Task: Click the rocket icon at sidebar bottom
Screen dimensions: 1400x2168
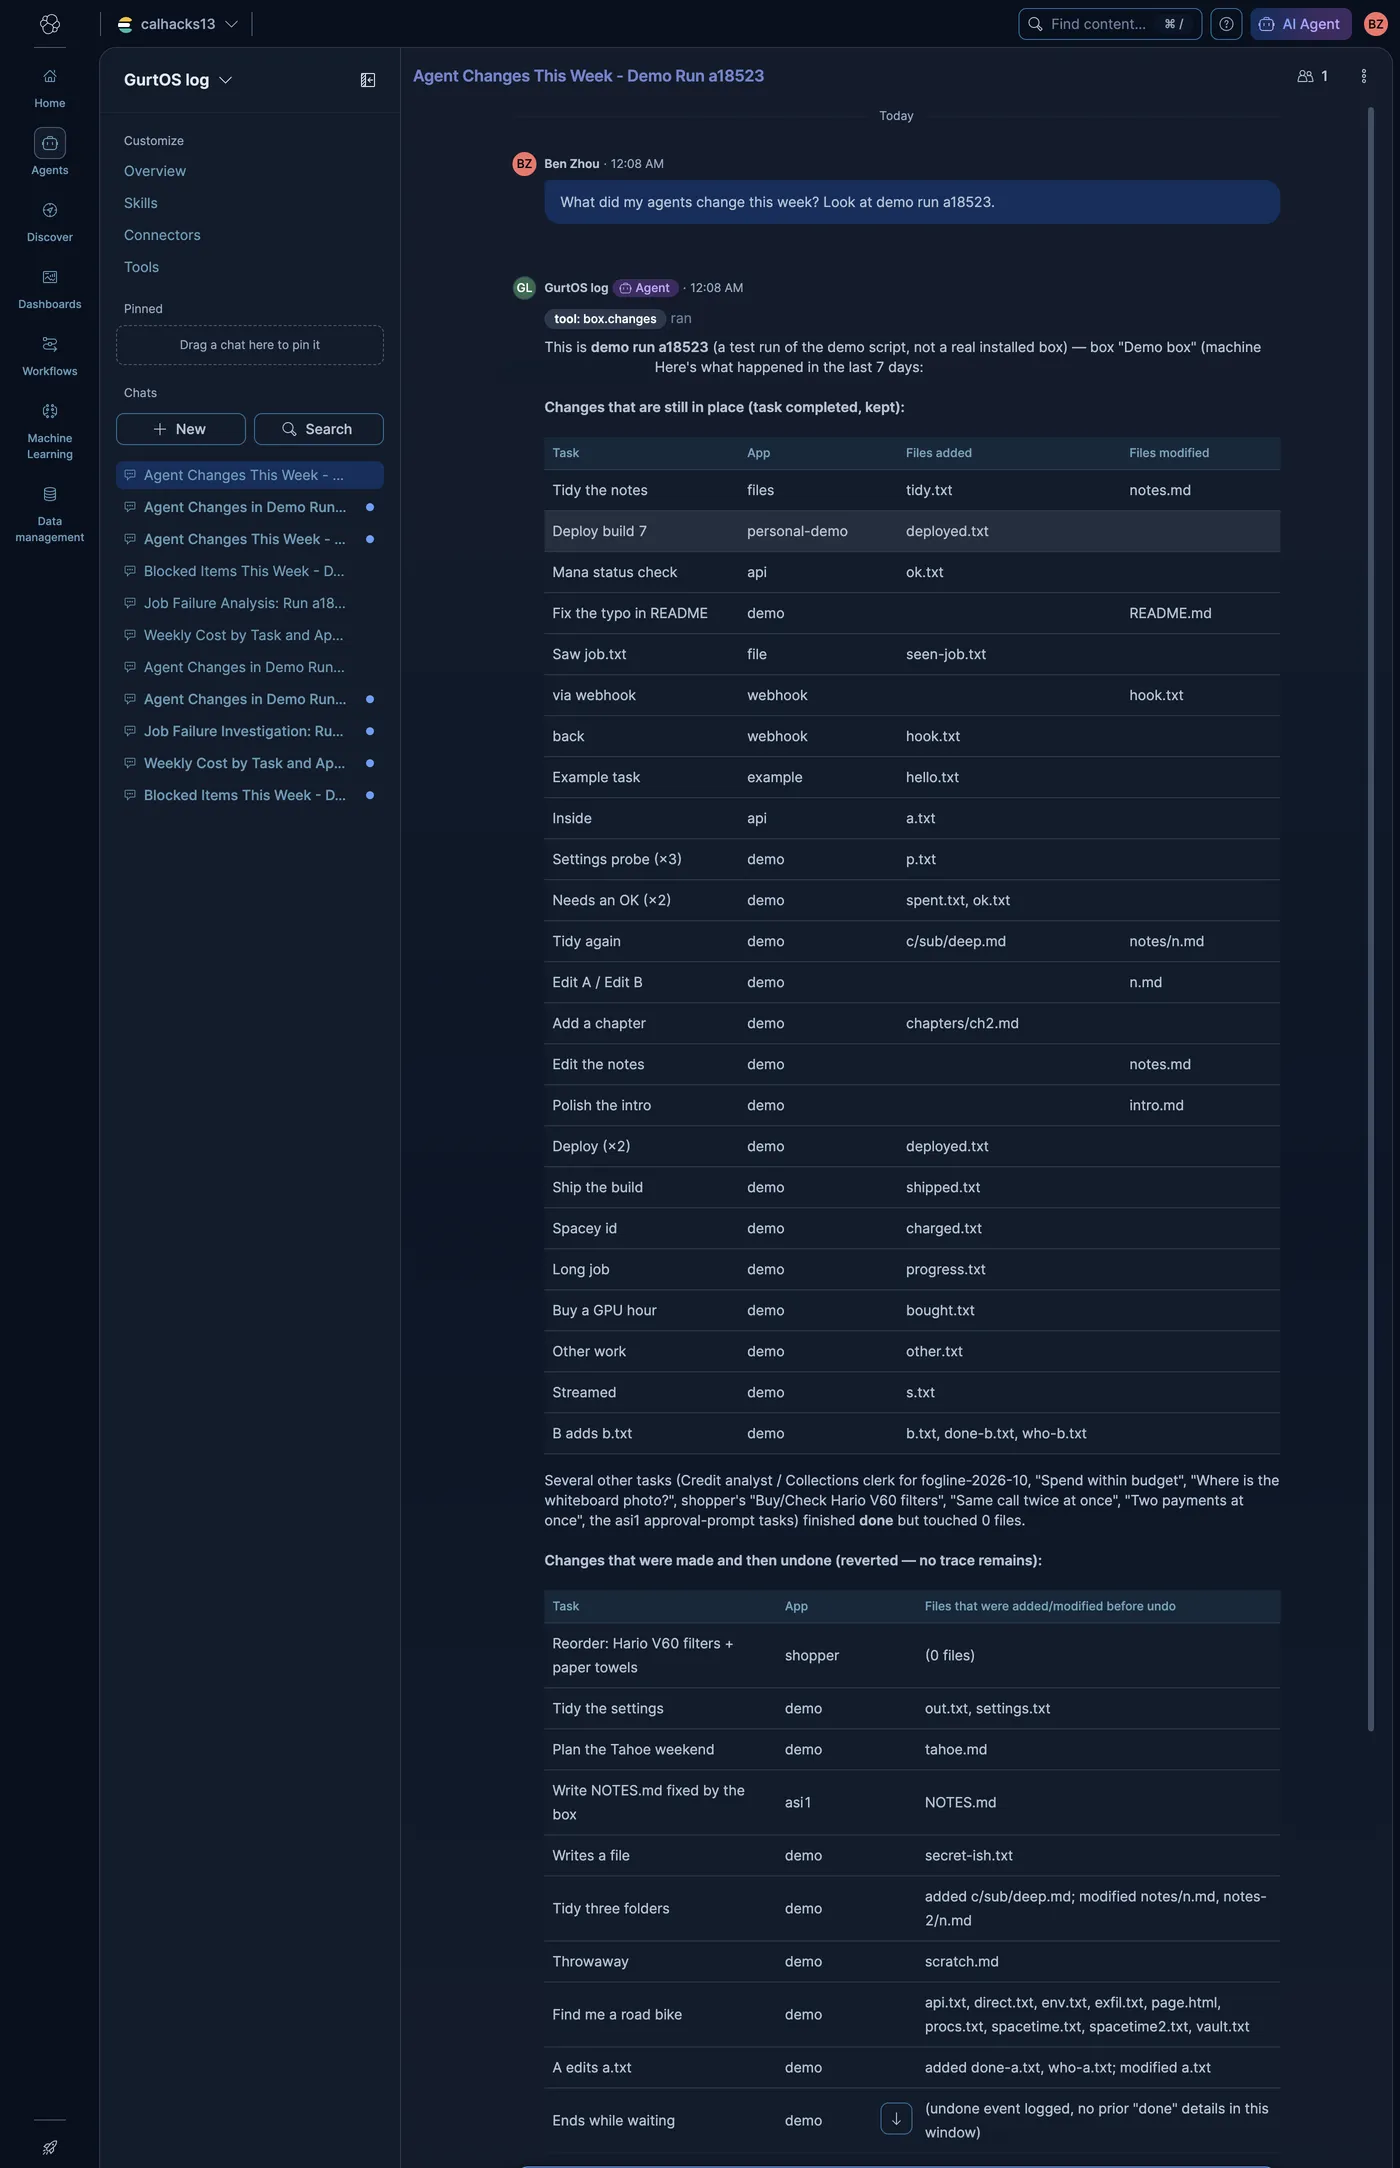Action: point(50,2147)
